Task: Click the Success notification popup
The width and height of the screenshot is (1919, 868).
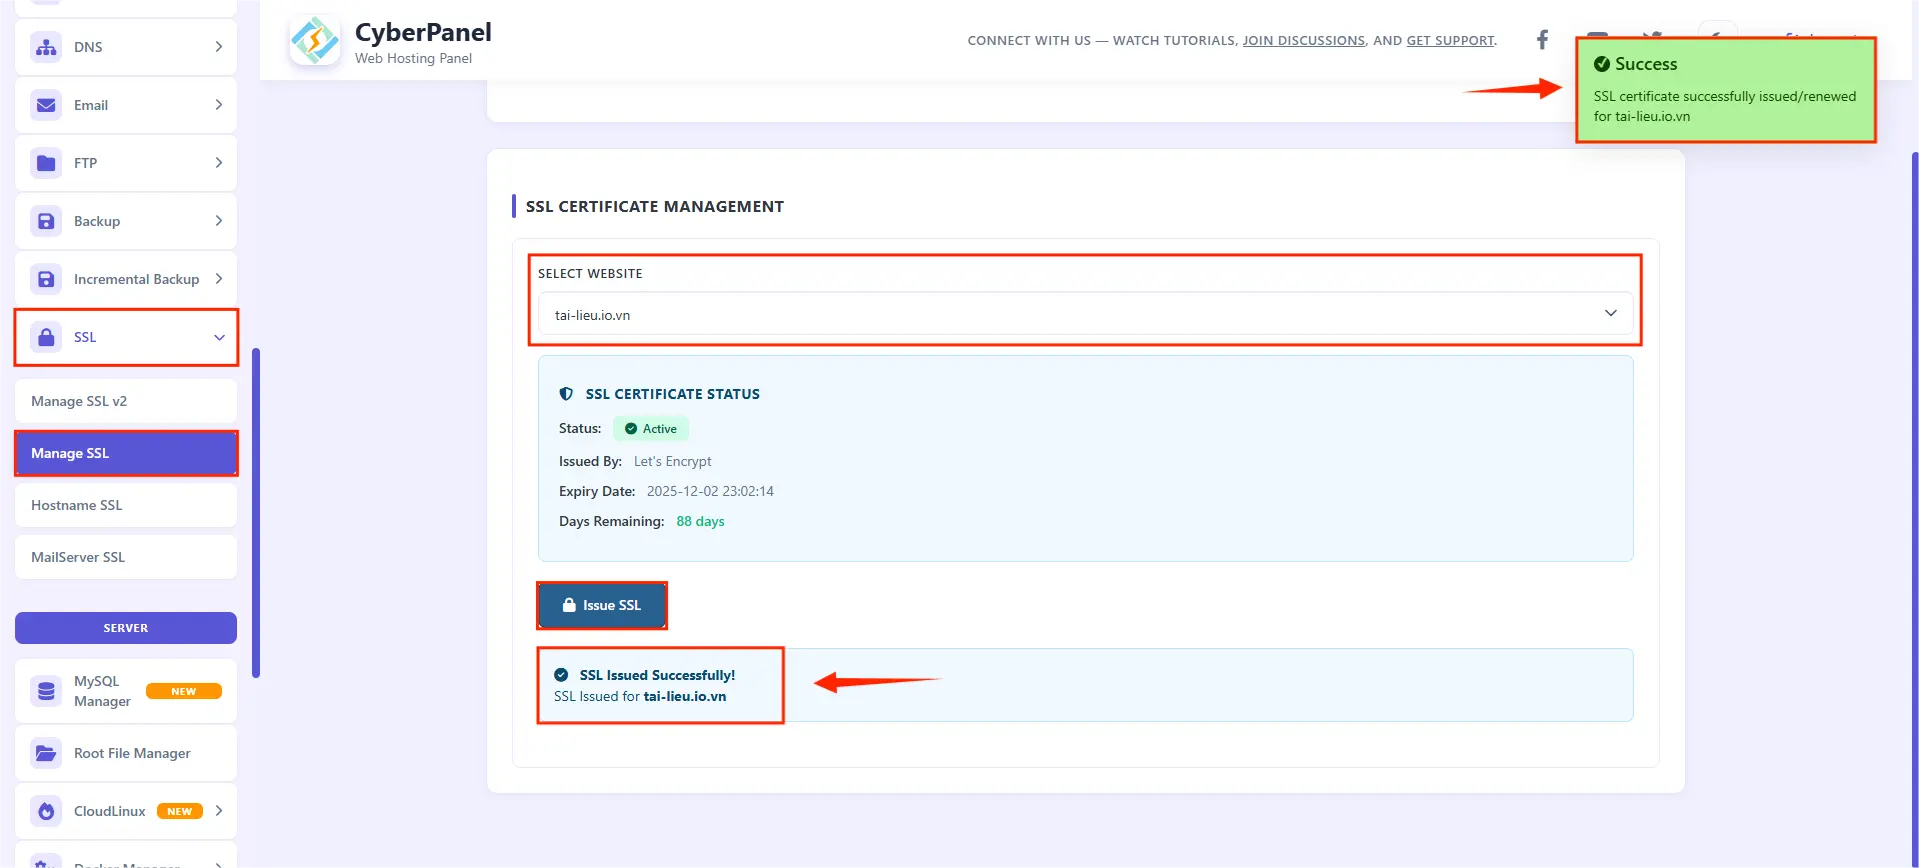Action: tap(1725, 90)
